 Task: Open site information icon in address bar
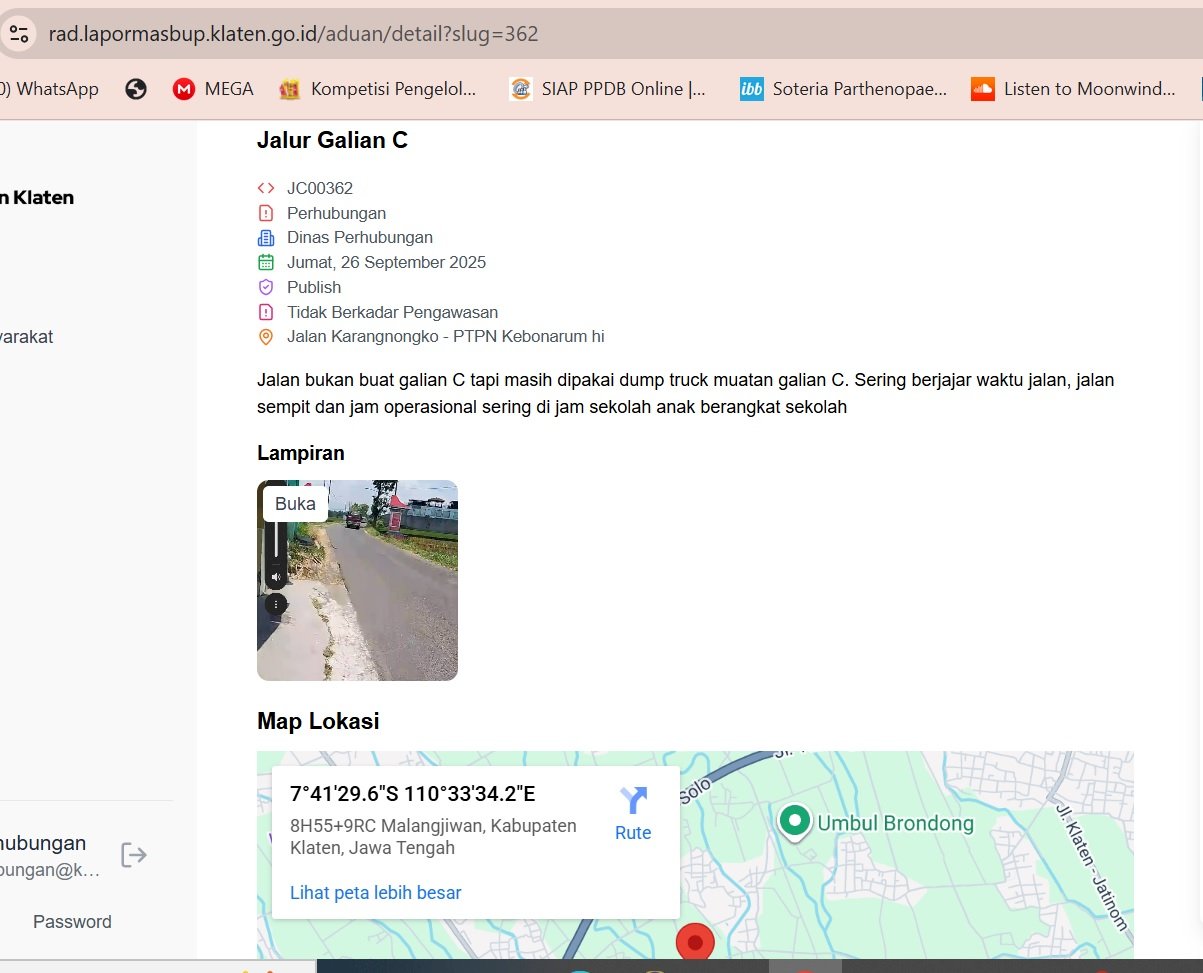coord(19,34)
